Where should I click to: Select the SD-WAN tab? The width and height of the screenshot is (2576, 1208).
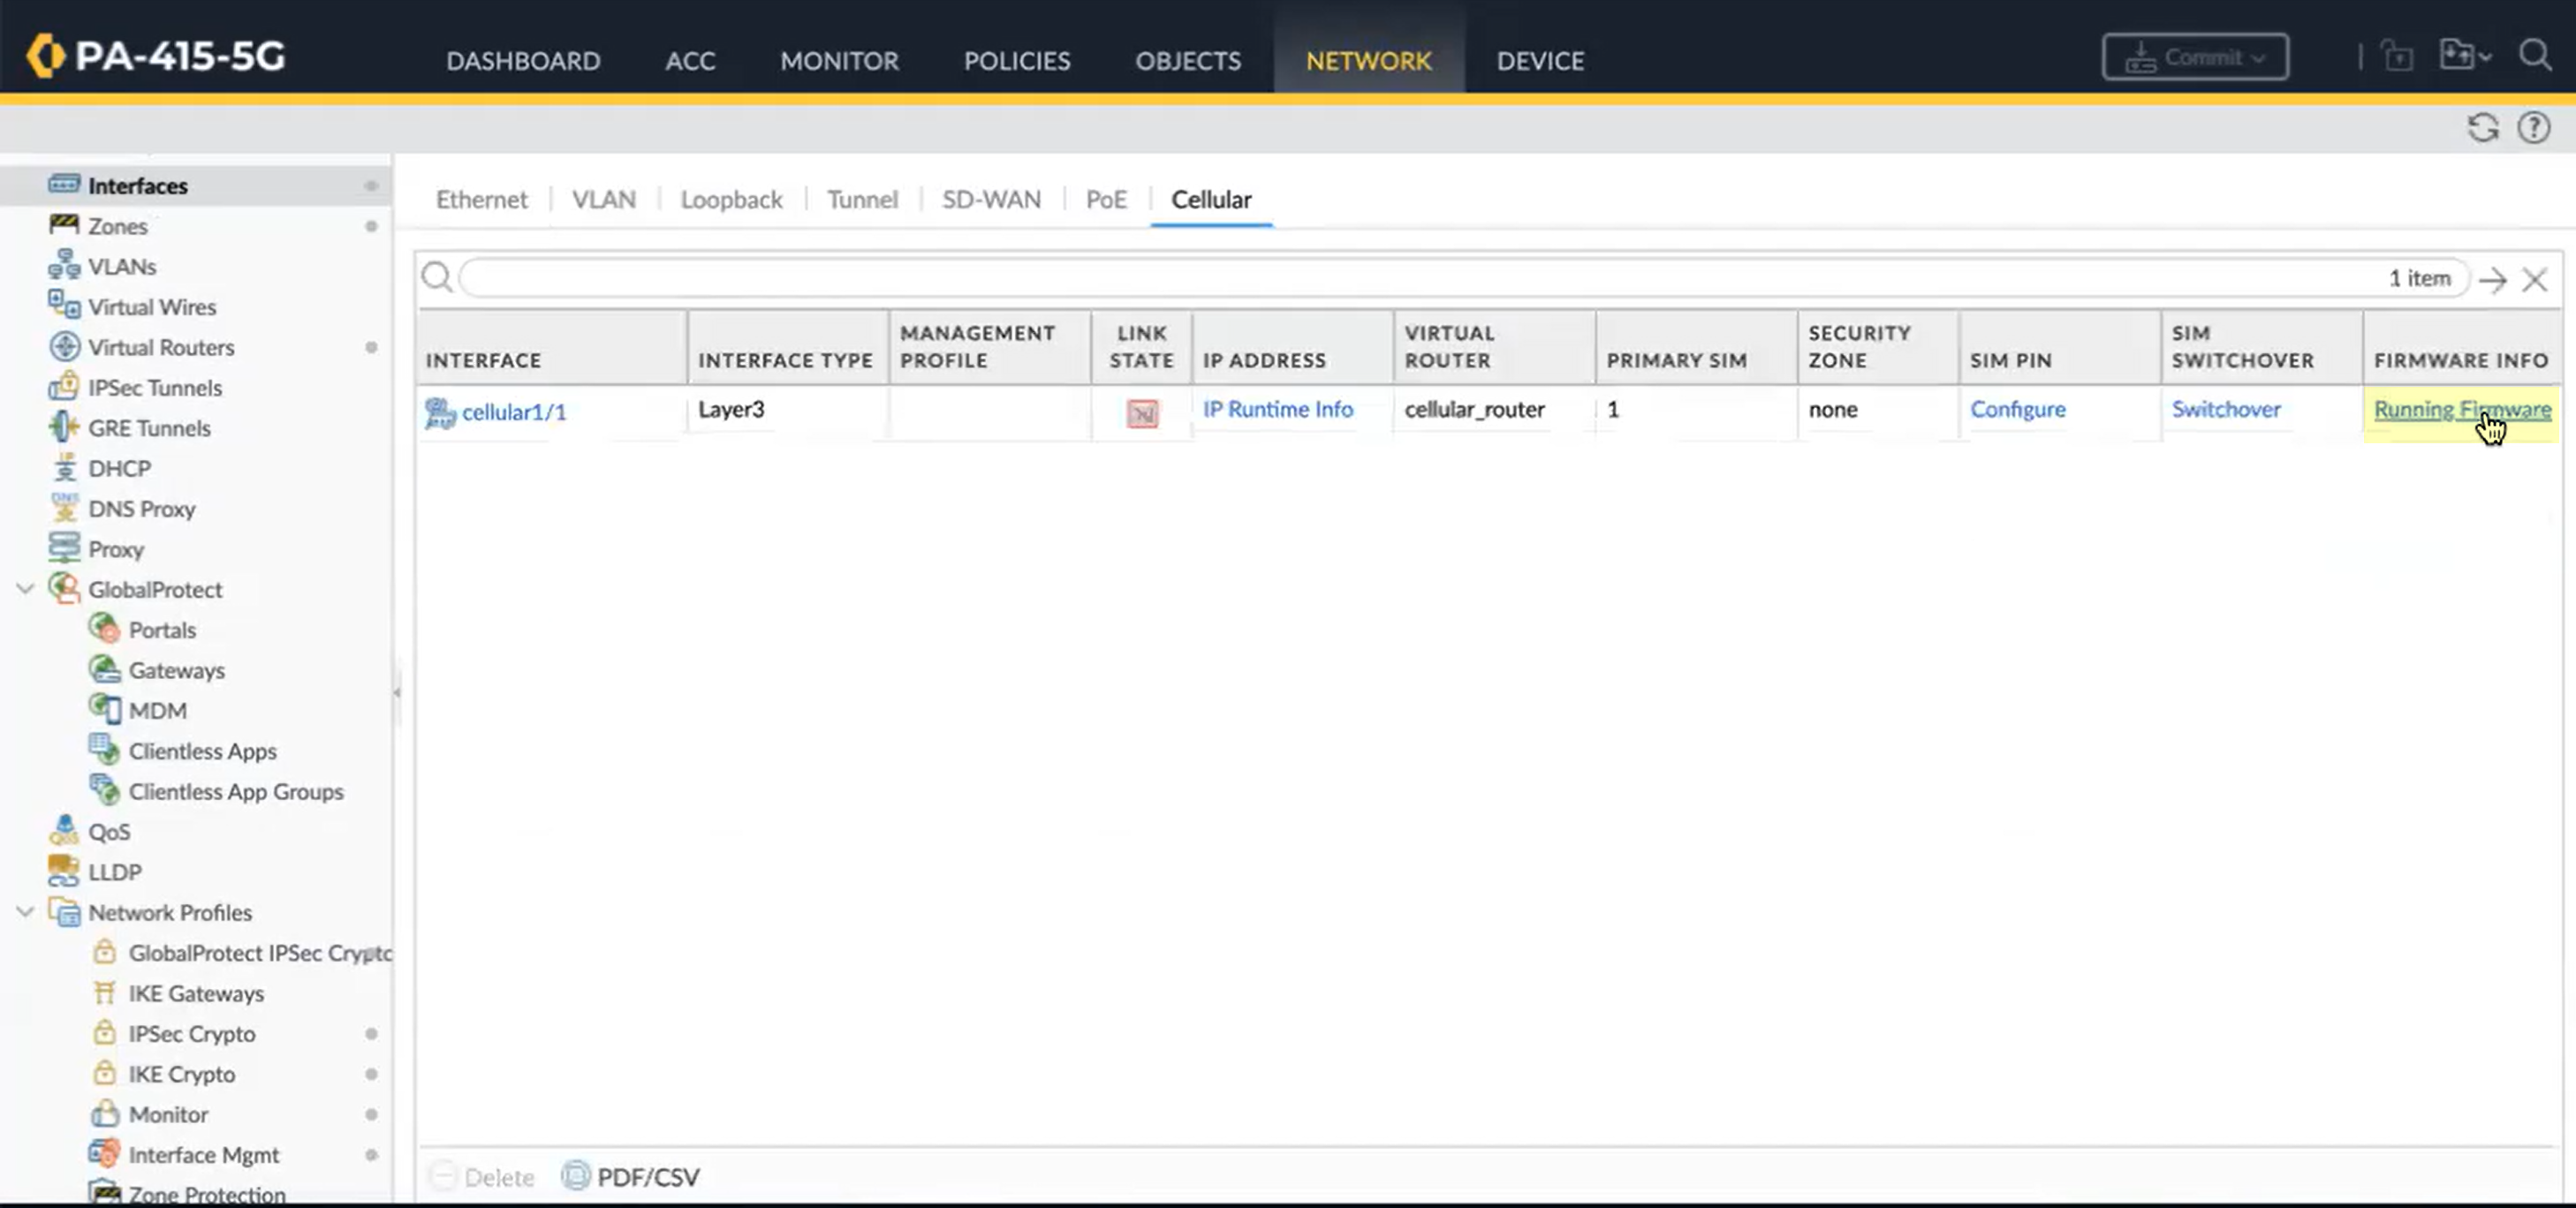[991, 199]
